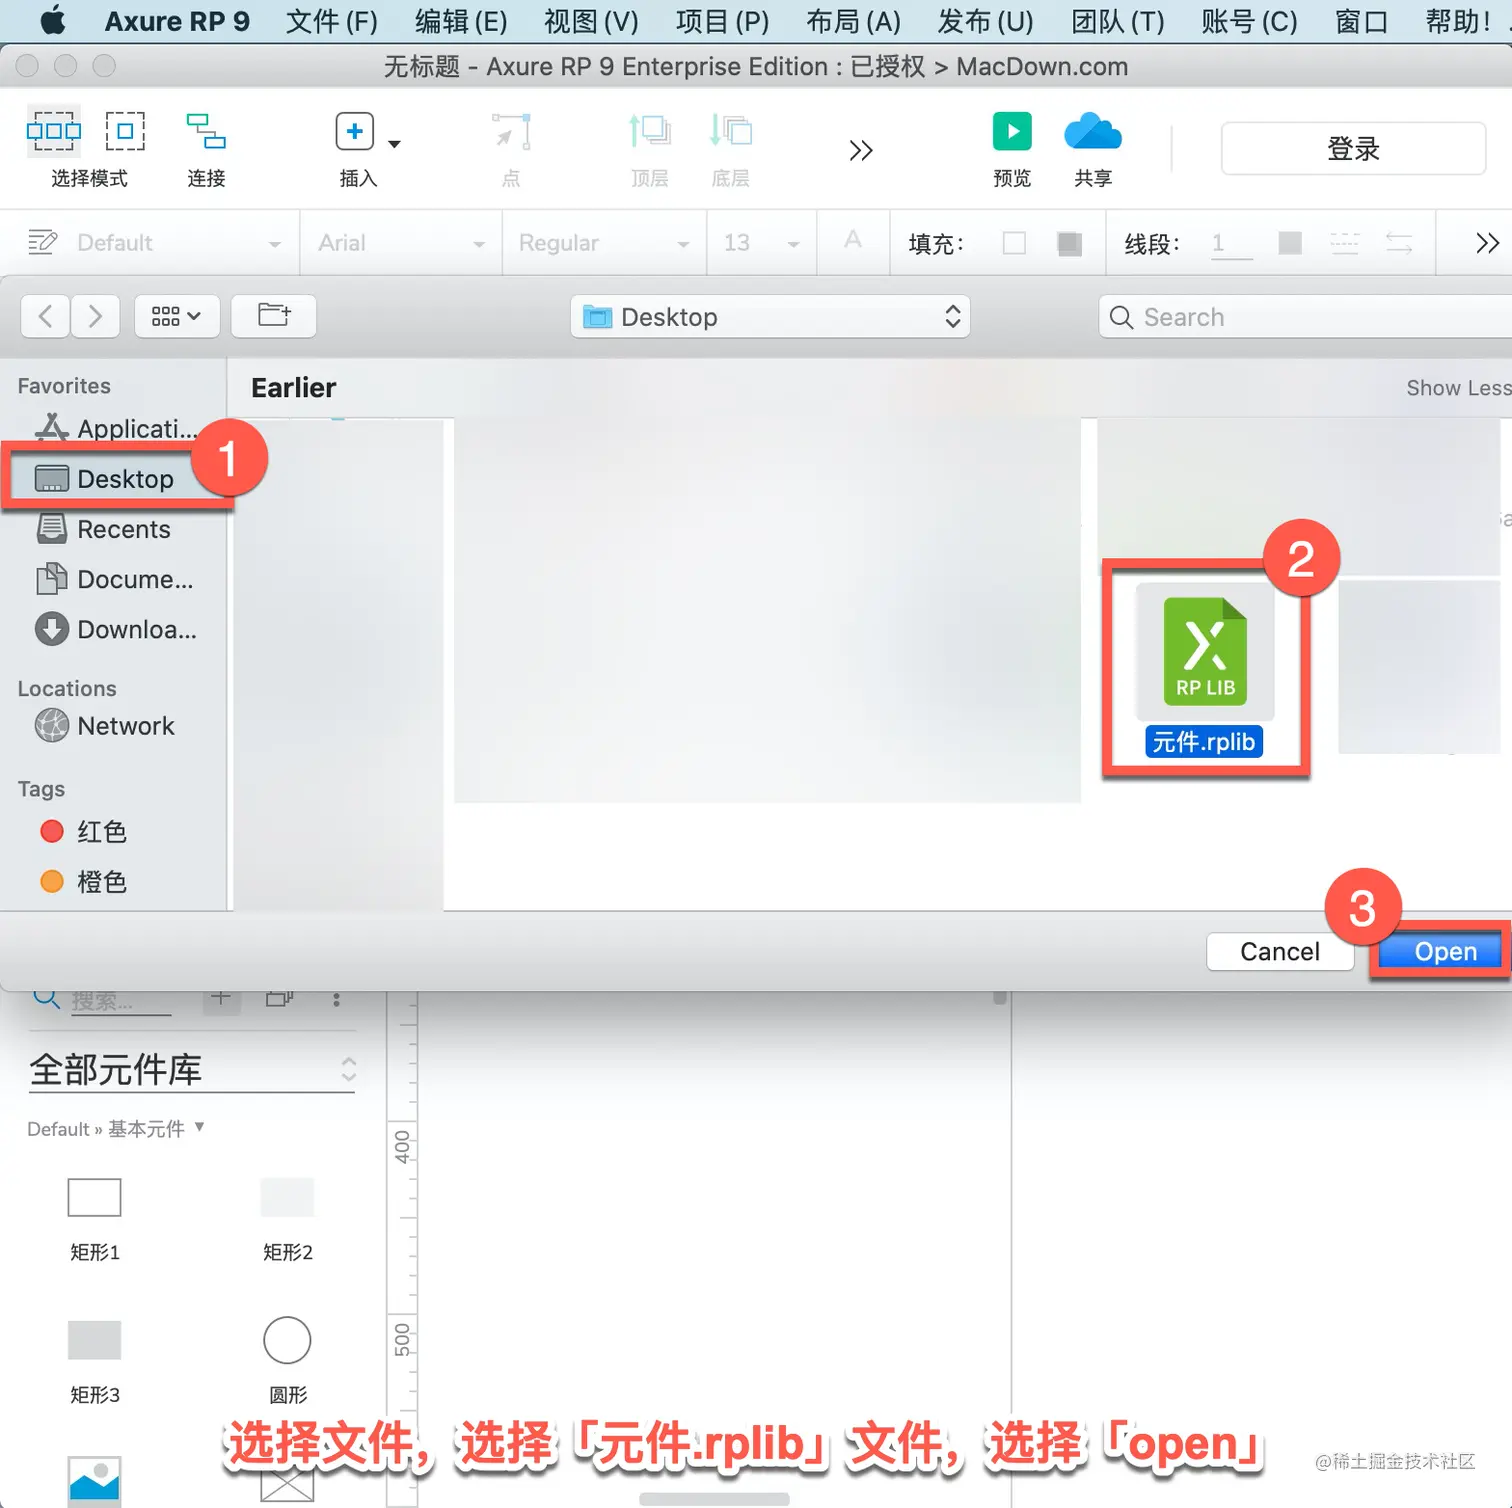Image resolution: width=1512 pixels, height=1508 pixels.
Task: Choose the contained selection mode icon
Action: (125, 131)
